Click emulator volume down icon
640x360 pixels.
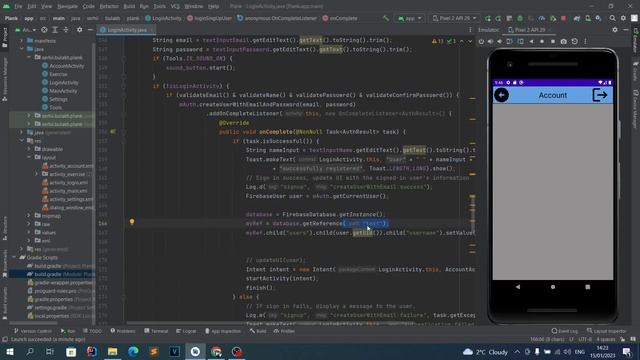500,41
